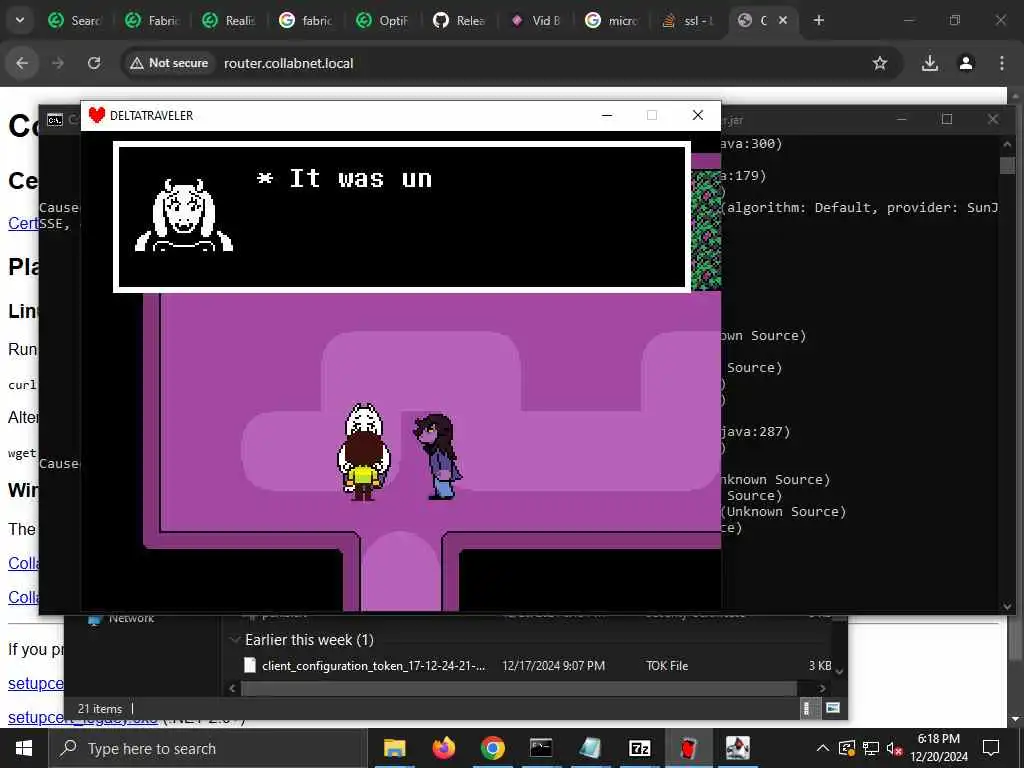1024x768 pixels.
Task: Close the active browser tab
Action: tap(783, 20)
